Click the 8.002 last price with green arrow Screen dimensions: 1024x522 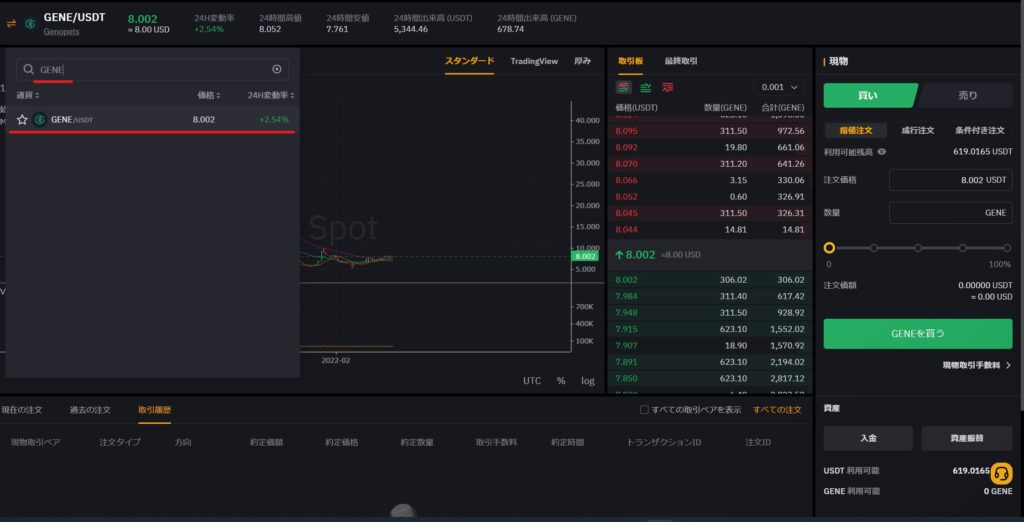pos(635,254)
